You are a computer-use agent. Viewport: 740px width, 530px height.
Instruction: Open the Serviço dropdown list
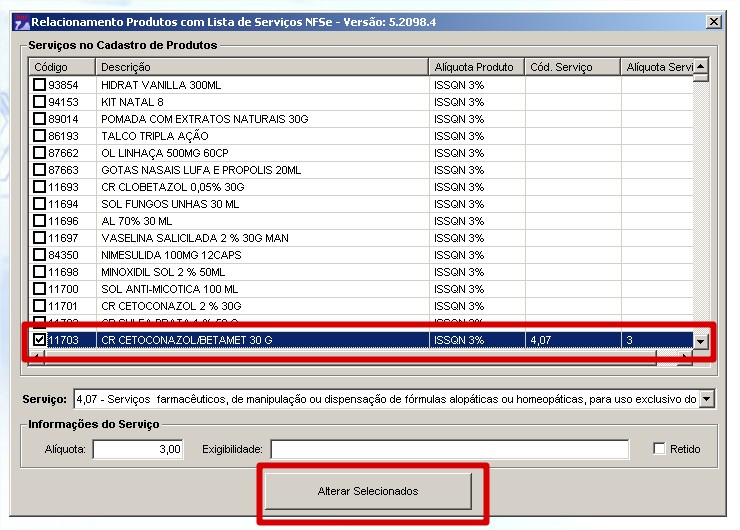coord(707,400)
